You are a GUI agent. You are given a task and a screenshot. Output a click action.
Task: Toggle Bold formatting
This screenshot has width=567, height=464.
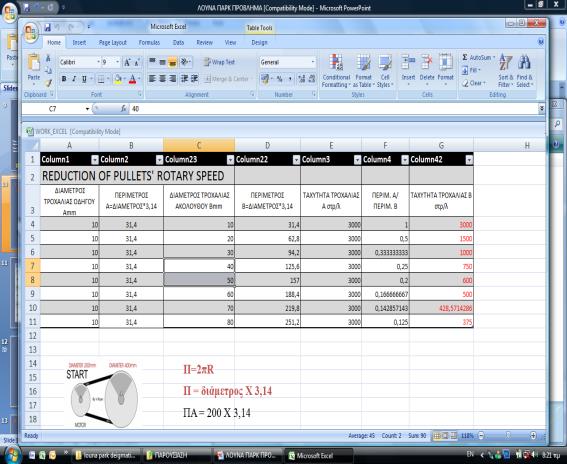click(64, 79)
